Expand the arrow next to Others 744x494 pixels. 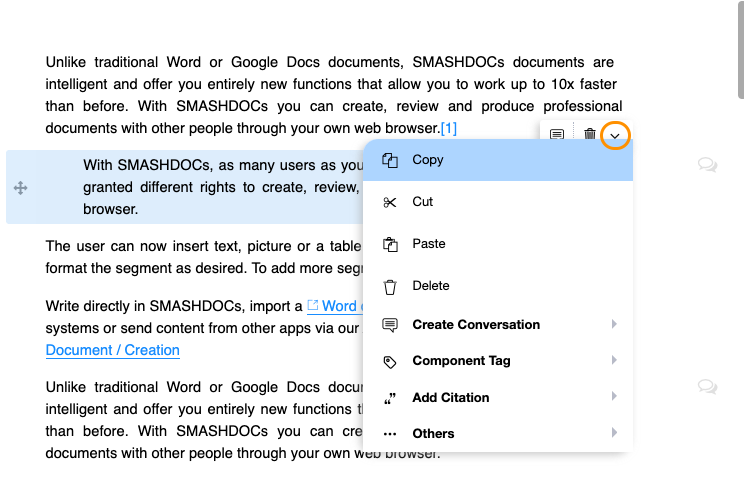coord(614,432)
